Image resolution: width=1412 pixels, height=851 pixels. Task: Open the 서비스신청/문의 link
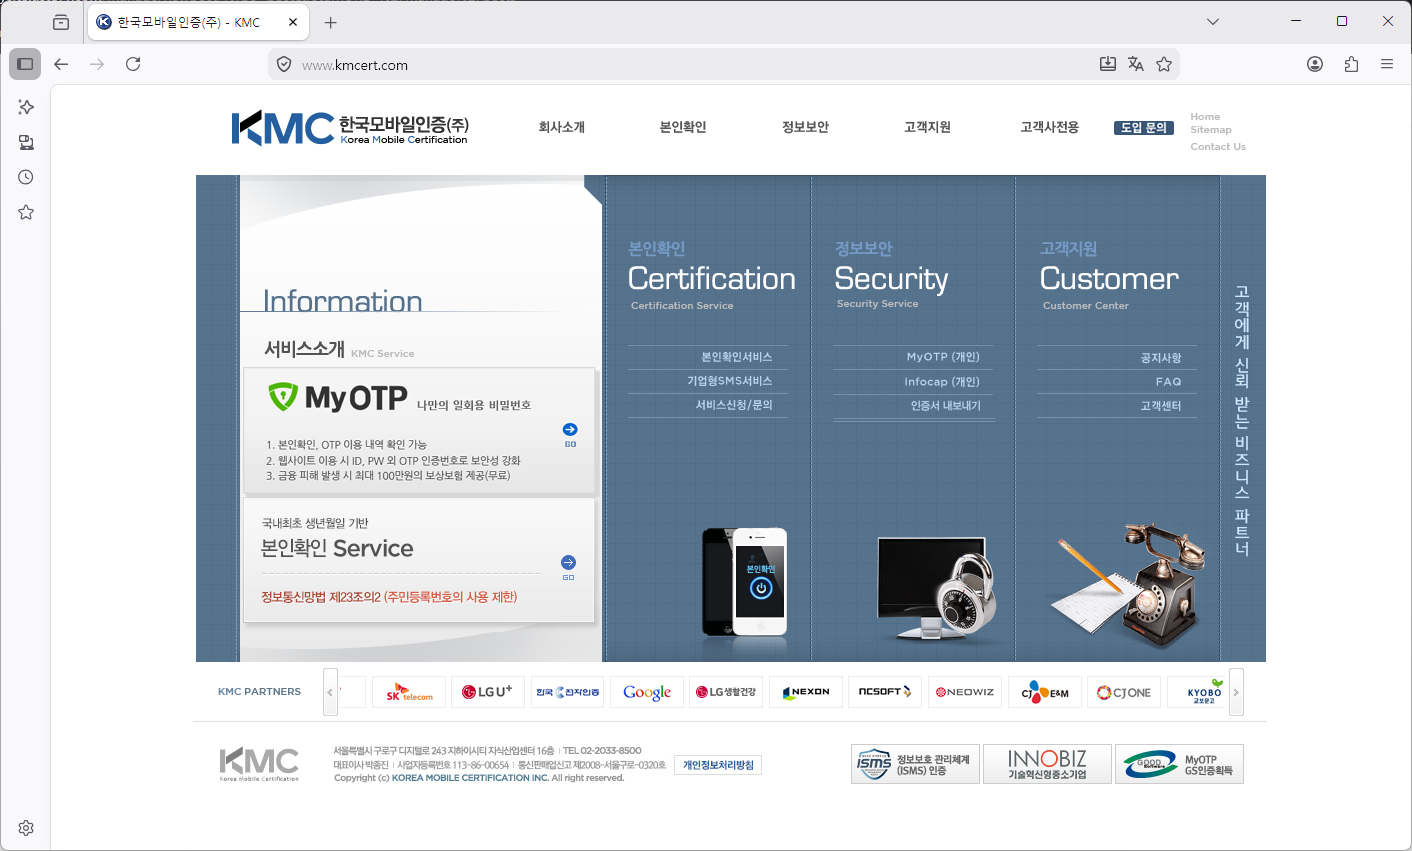pyautogui.click(x=734, y=405)
